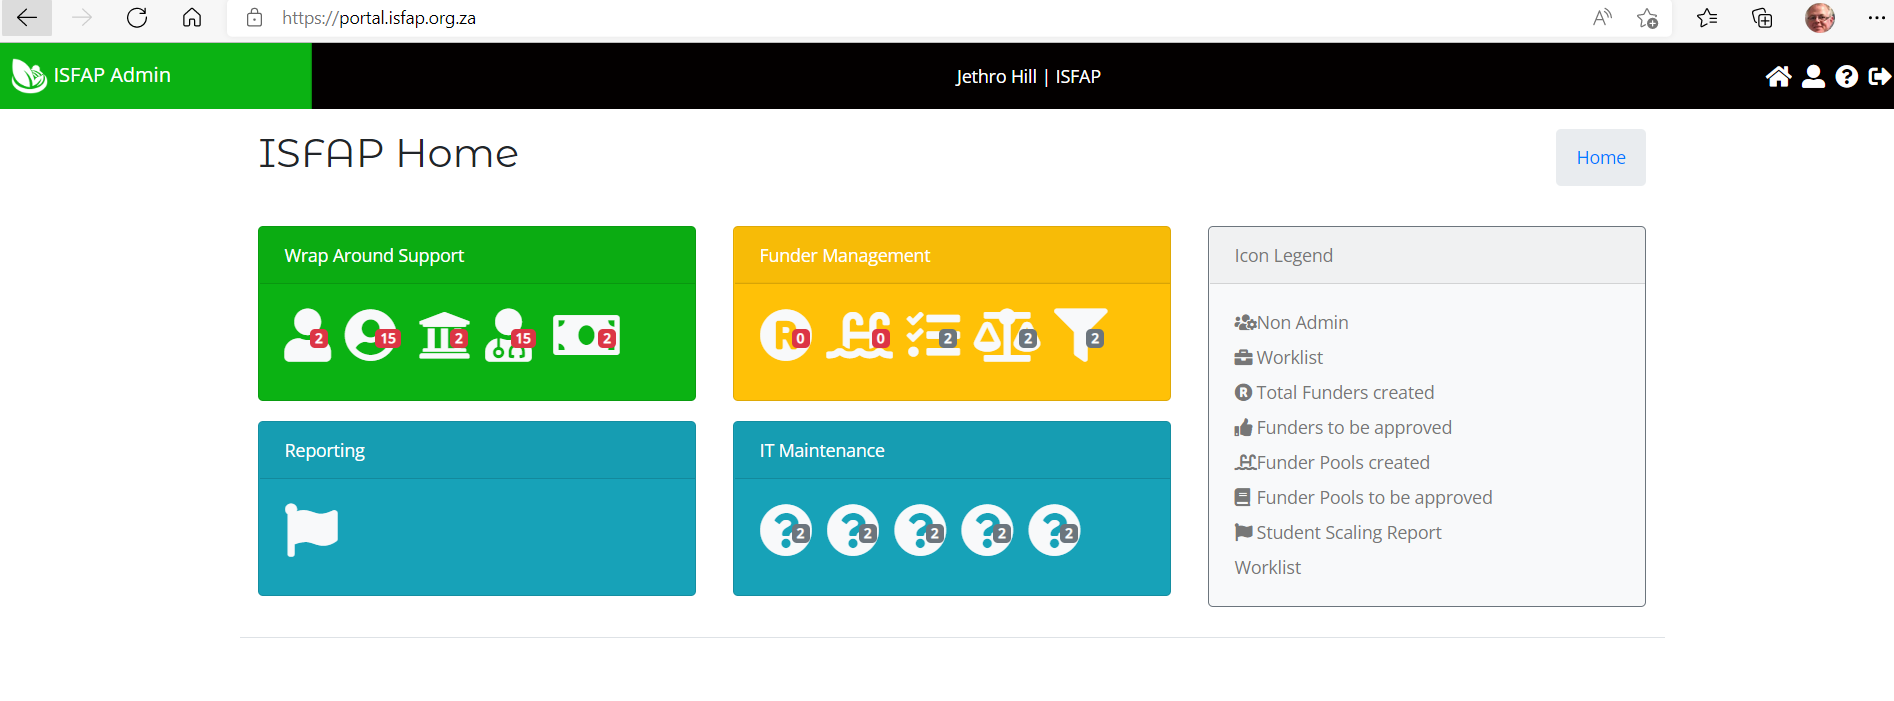Open user-doctor icon with badge 15
The width and height of the screenshot is (1894, 701).
coord(510,335)
